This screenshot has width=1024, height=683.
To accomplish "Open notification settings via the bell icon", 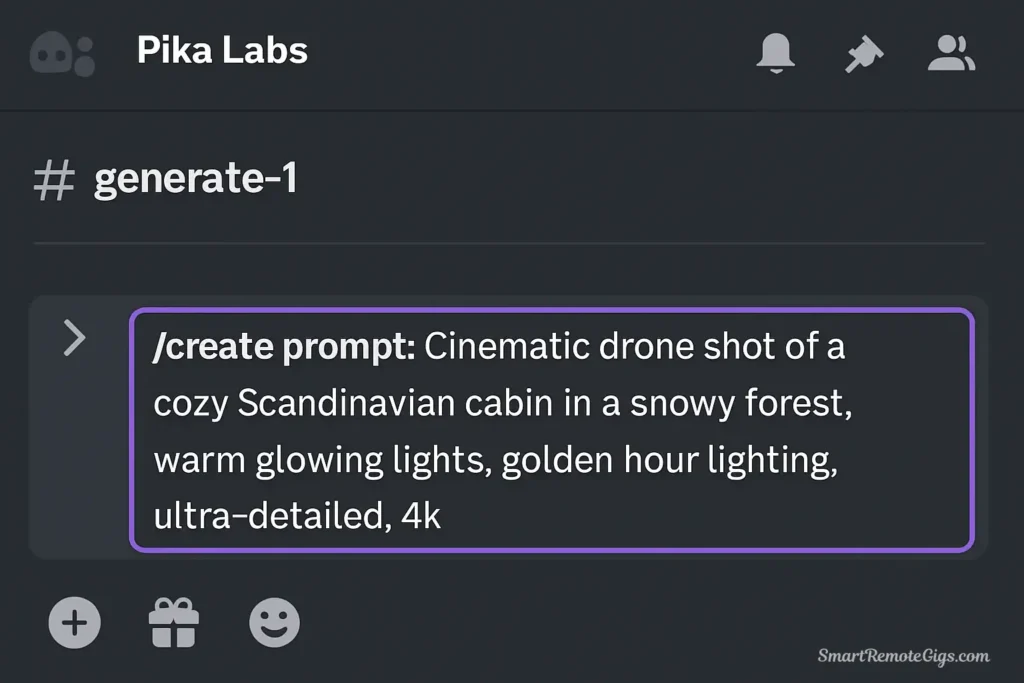I will click(x=776, y=54).
